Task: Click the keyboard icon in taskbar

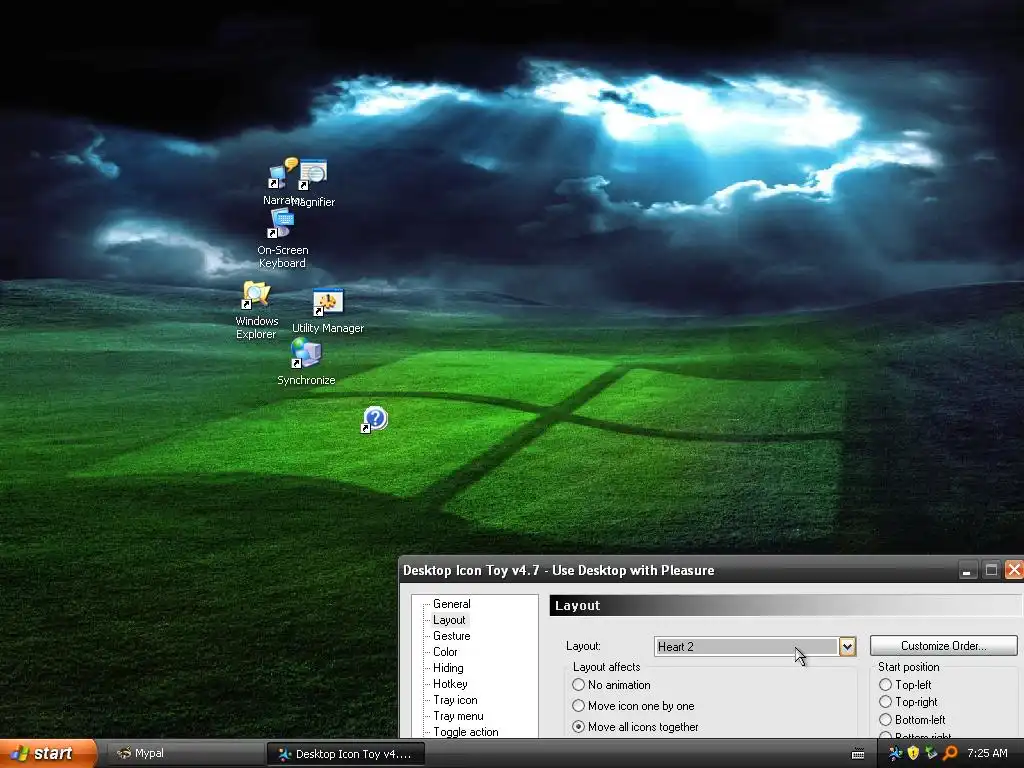Action: click(858, 754)
